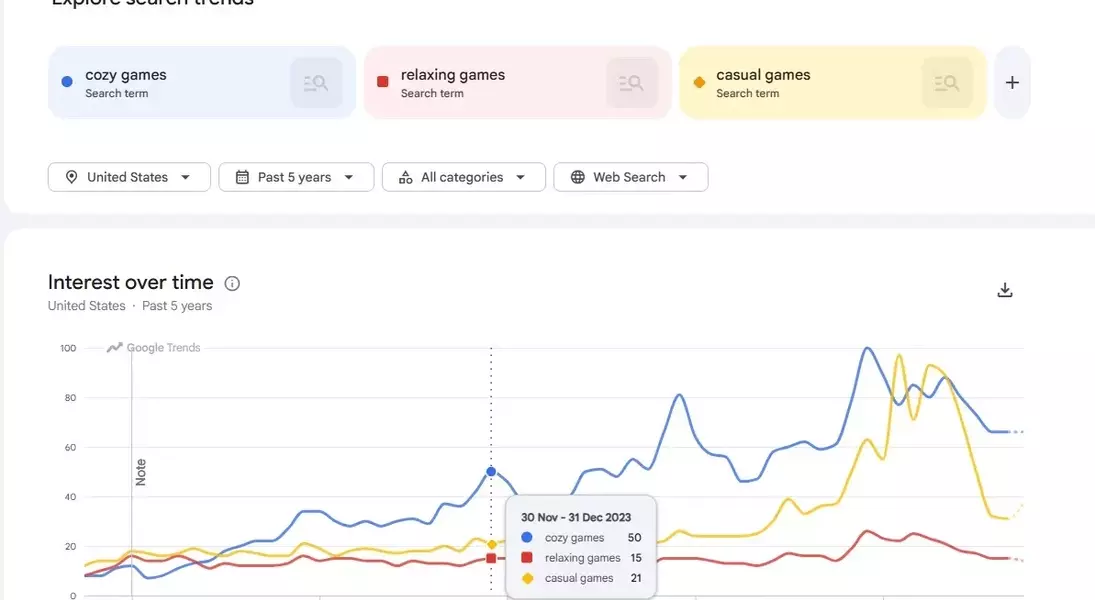1095x600 pixels.
Task: Expand the Past 5 years time range dropdown
Action: click(x=296, y=177)
